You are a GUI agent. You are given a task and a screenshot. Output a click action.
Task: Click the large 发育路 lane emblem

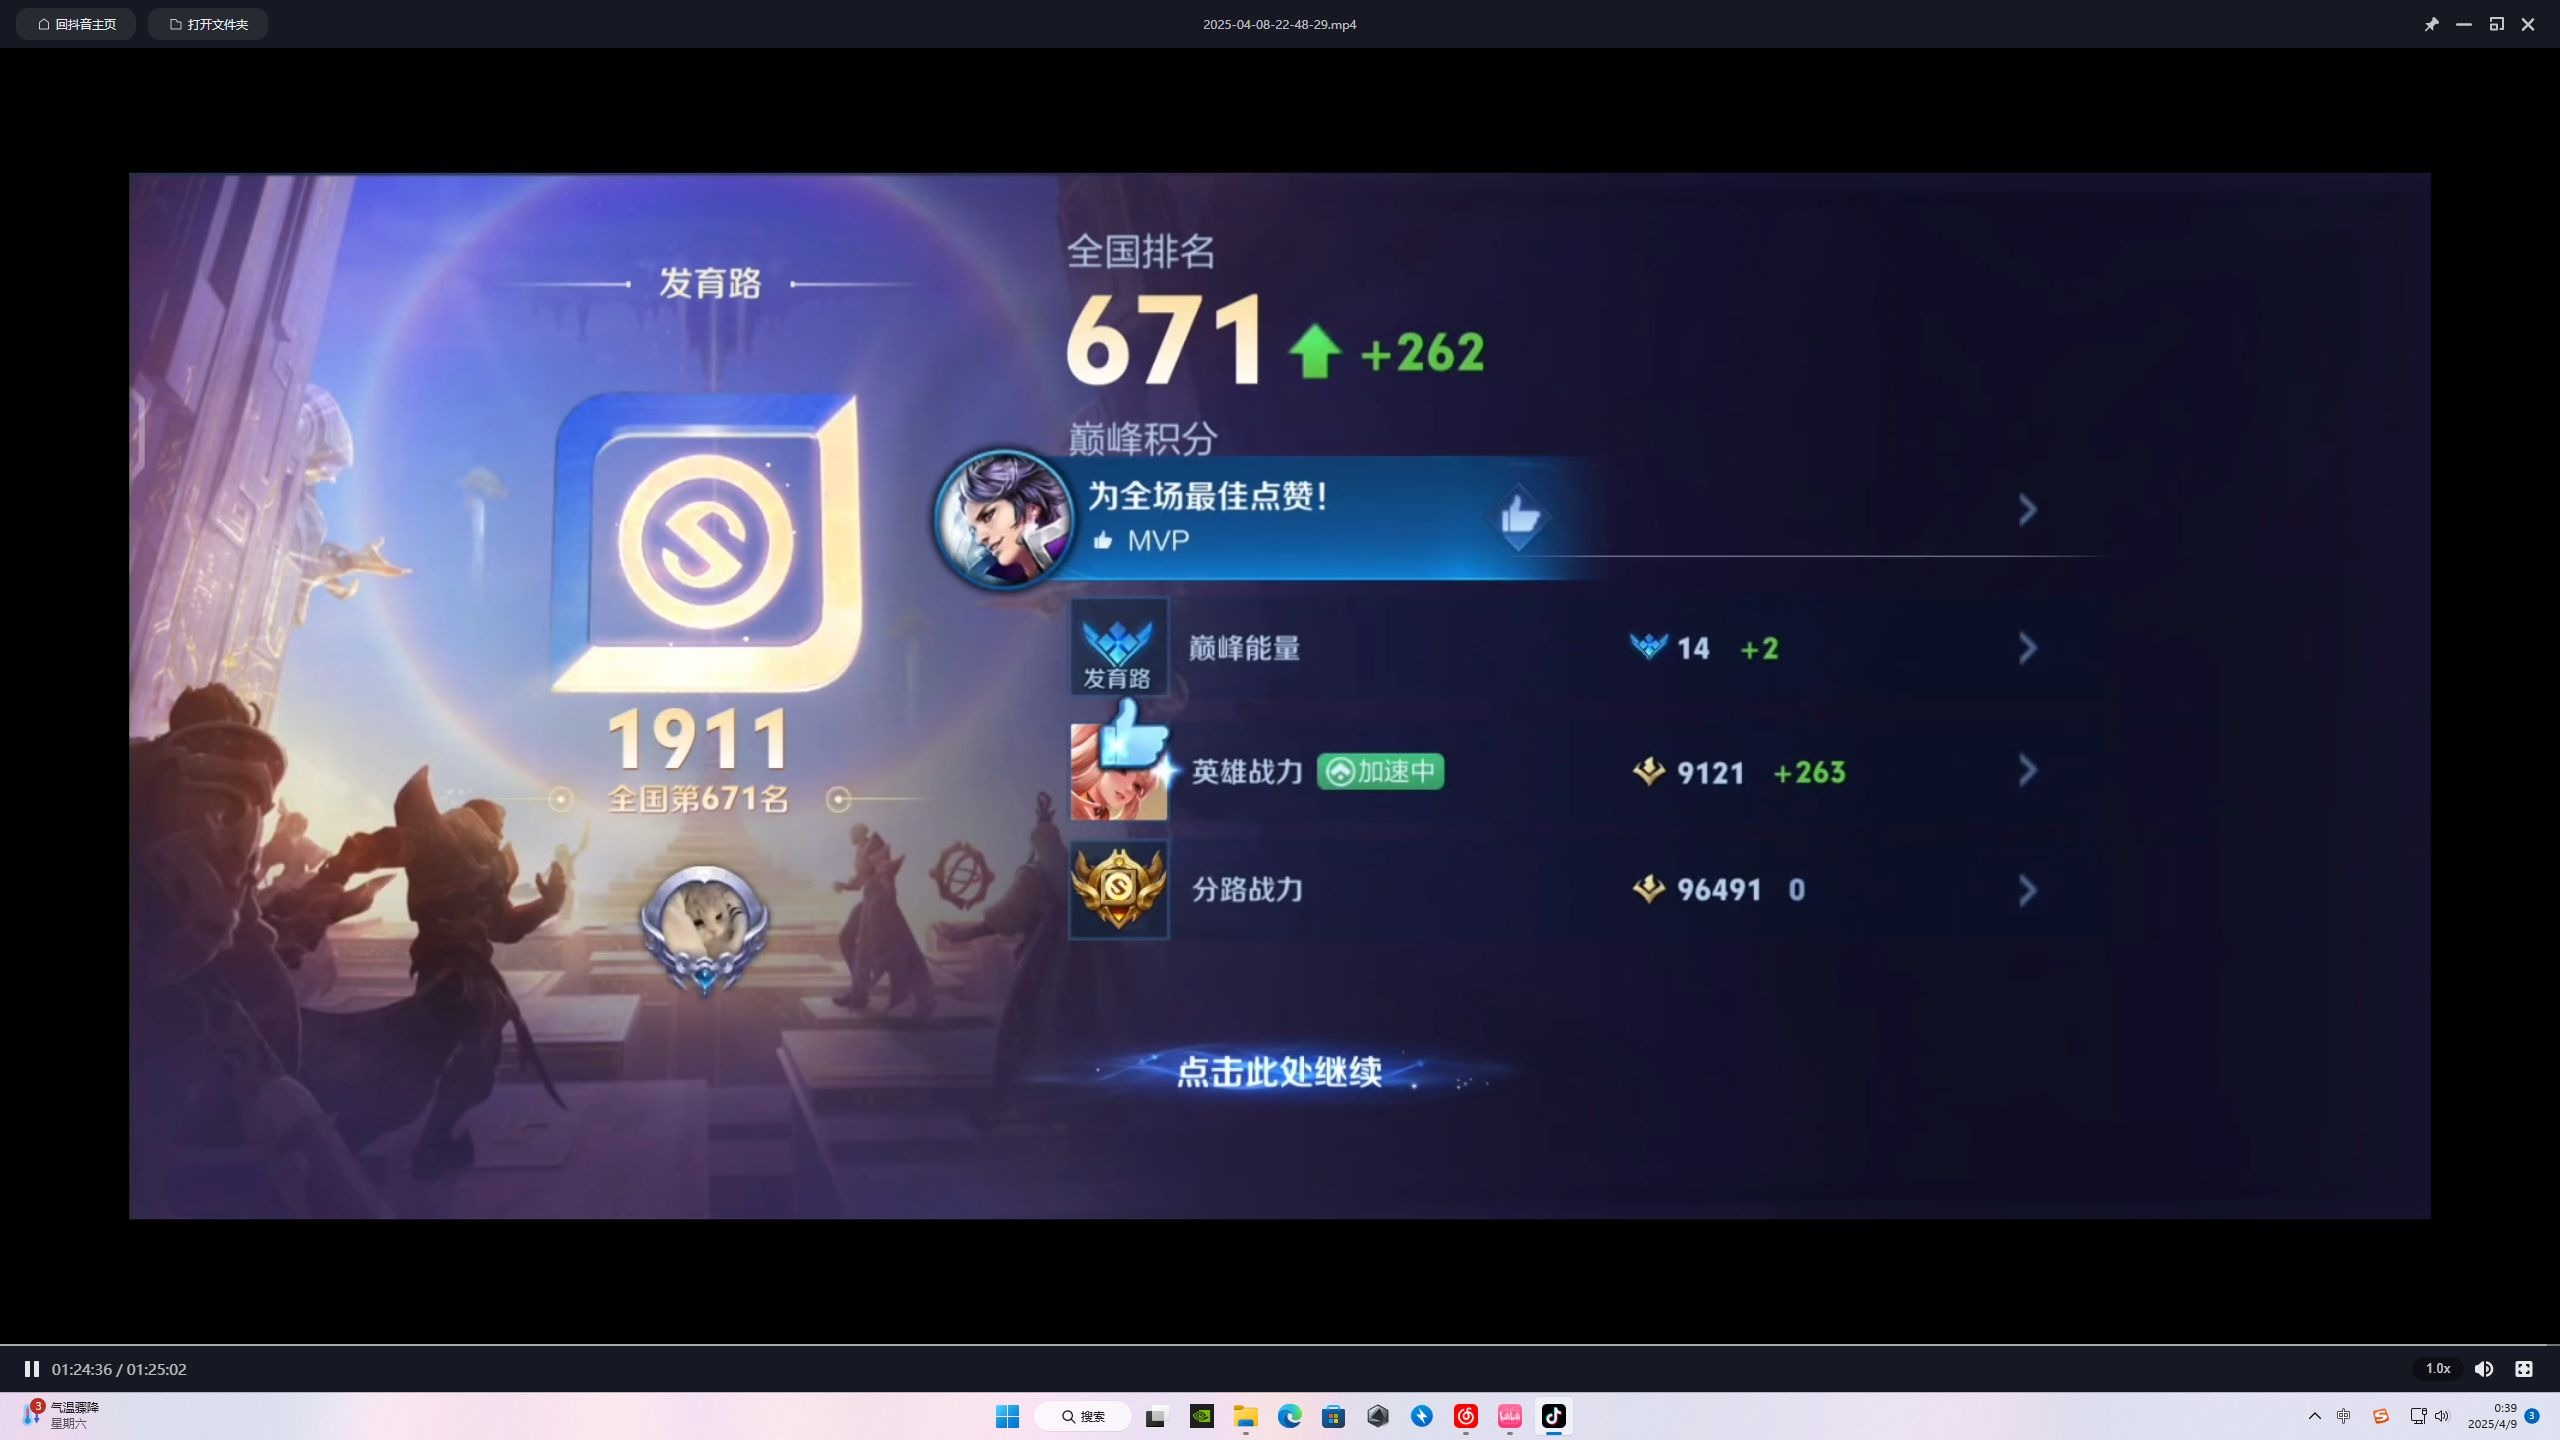tap(707, 542)
